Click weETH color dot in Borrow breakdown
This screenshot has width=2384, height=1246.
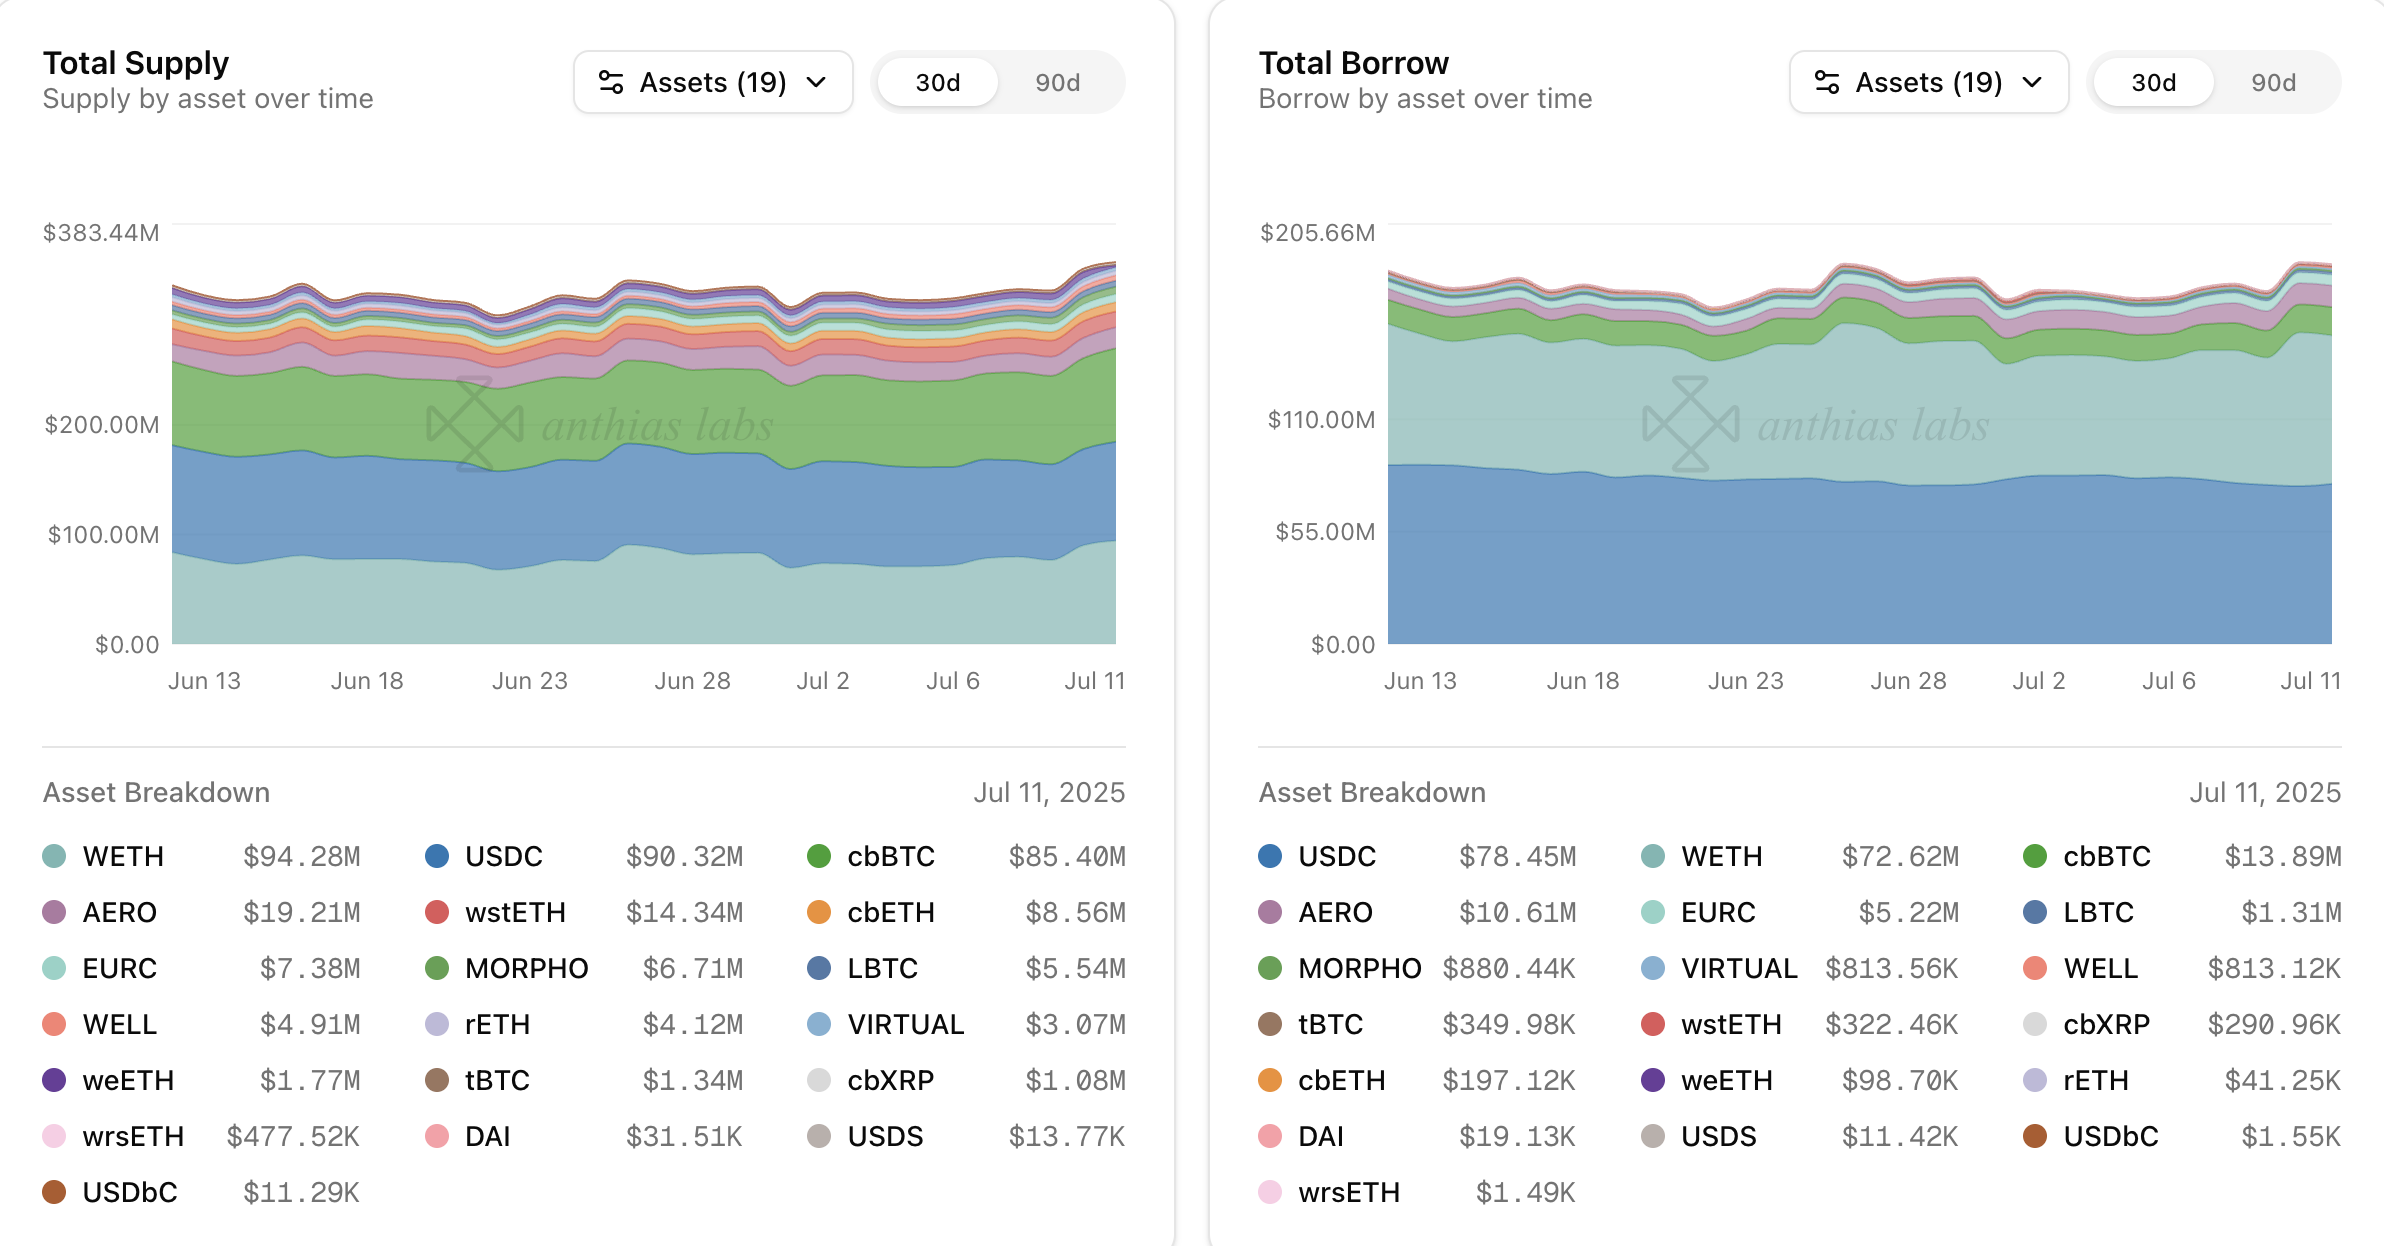pos(1653,1080)
